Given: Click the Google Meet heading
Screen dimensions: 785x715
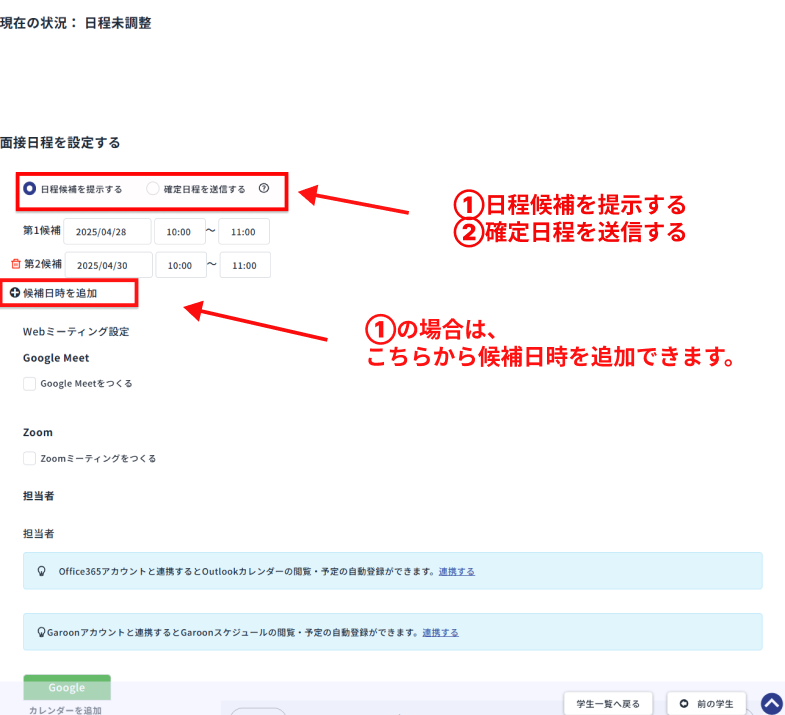Looking at the screenshot, I should pos(56,358).
